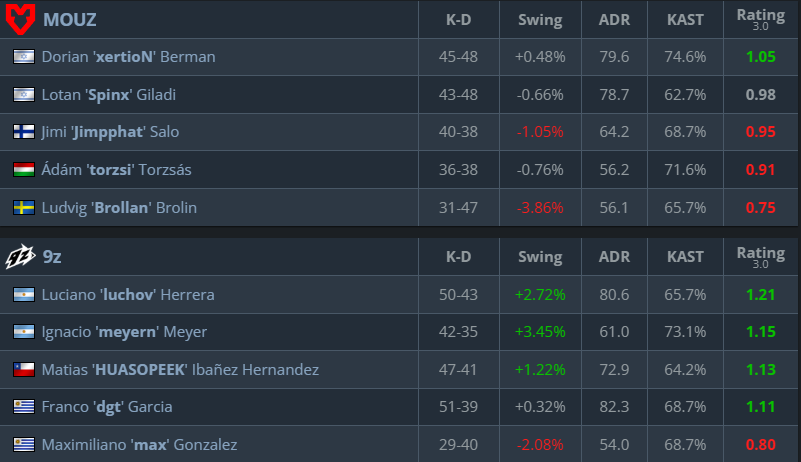801x462 pixels.
Task: Open Ignacio 'meyern' Meyer's player profile
Action: click(124, 332)
